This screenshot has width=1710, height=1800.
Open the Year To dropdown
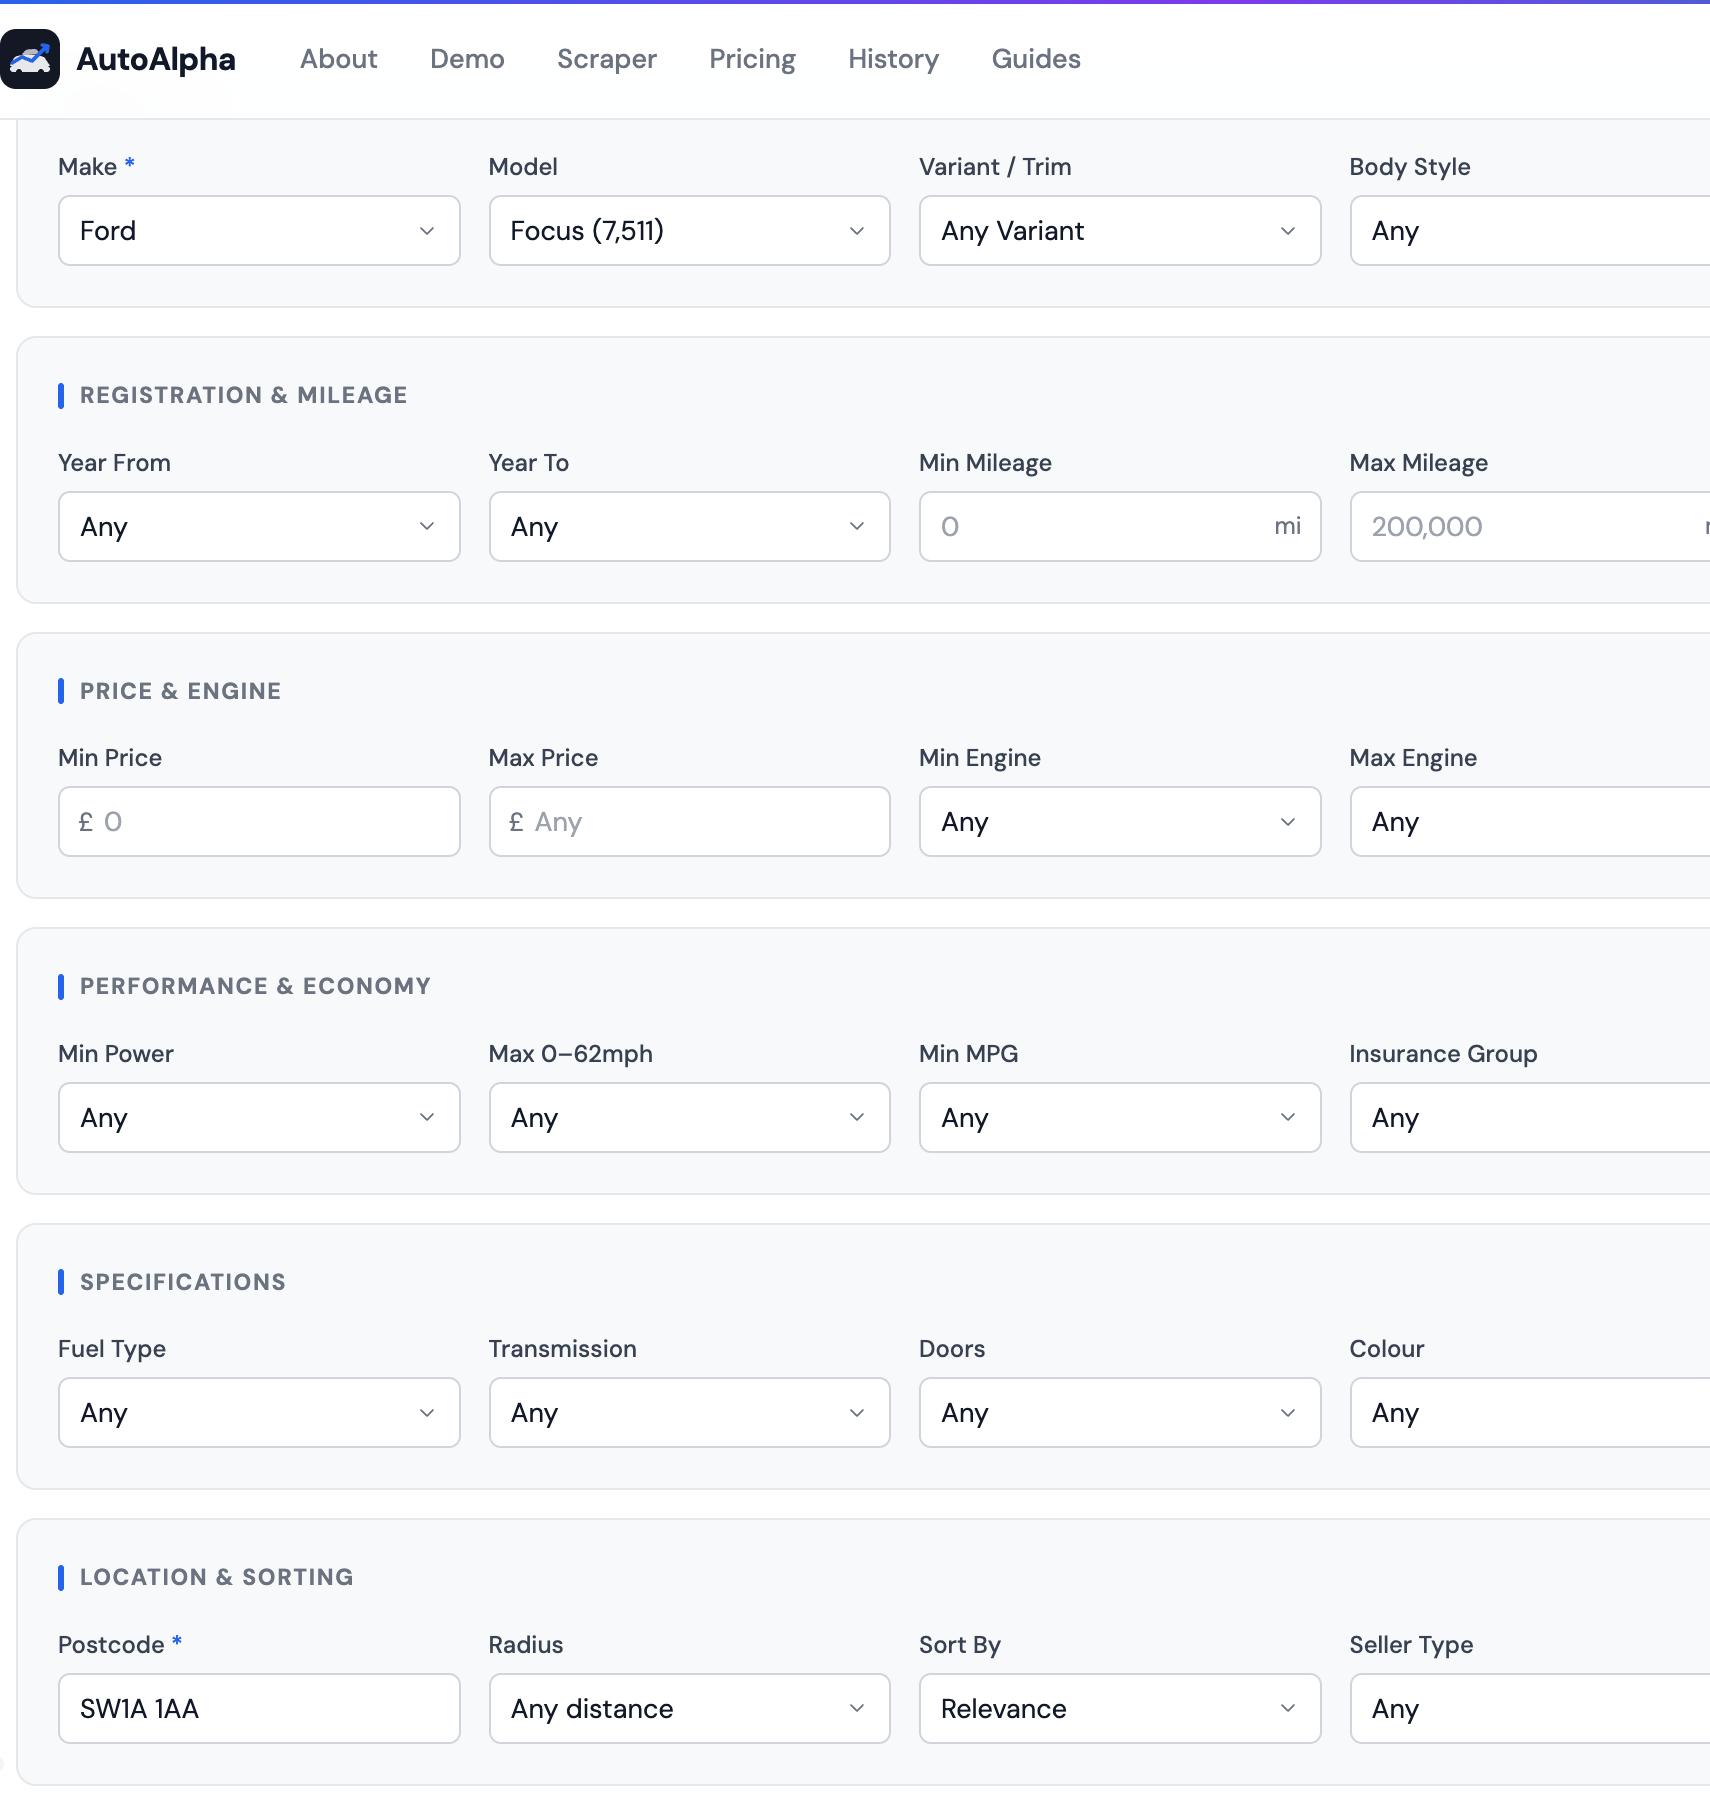click(x=688, y=526)
